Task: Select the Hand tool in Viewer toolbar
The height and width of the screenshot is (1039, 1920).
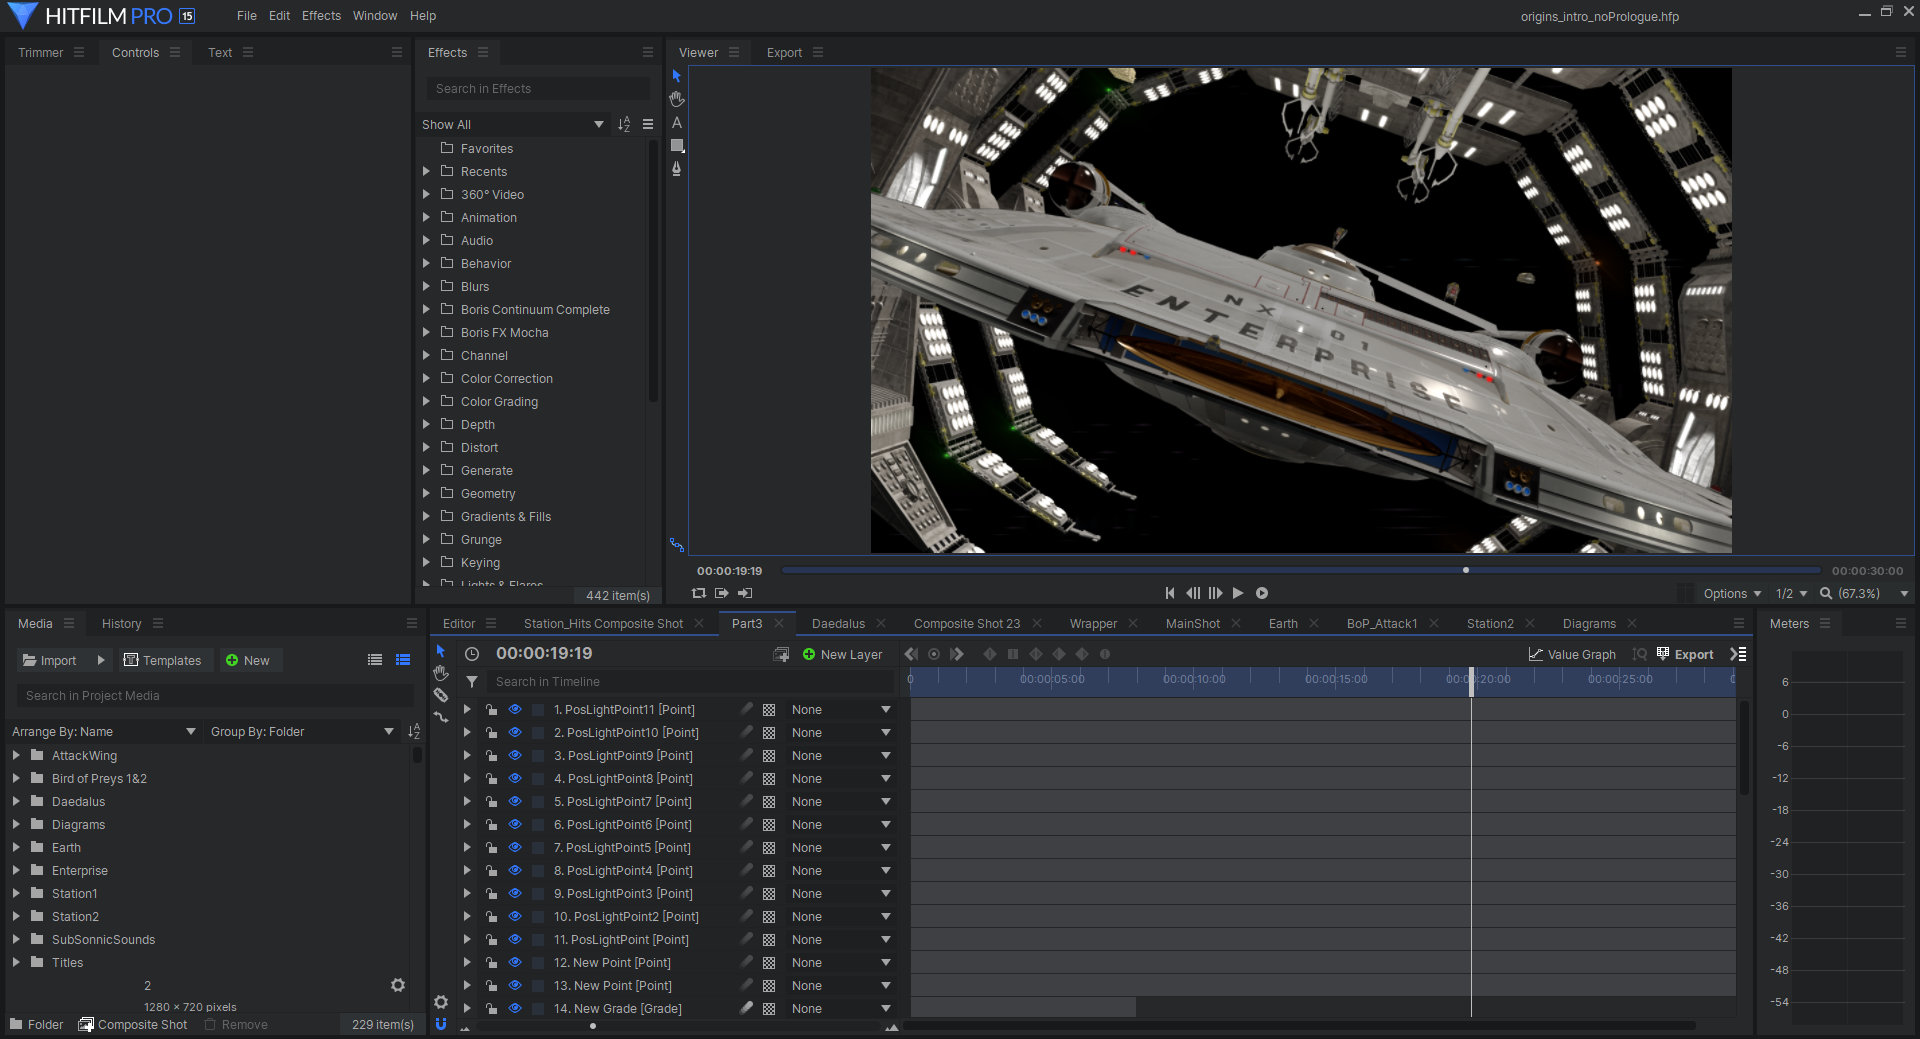Action: (x=677, y=99)
